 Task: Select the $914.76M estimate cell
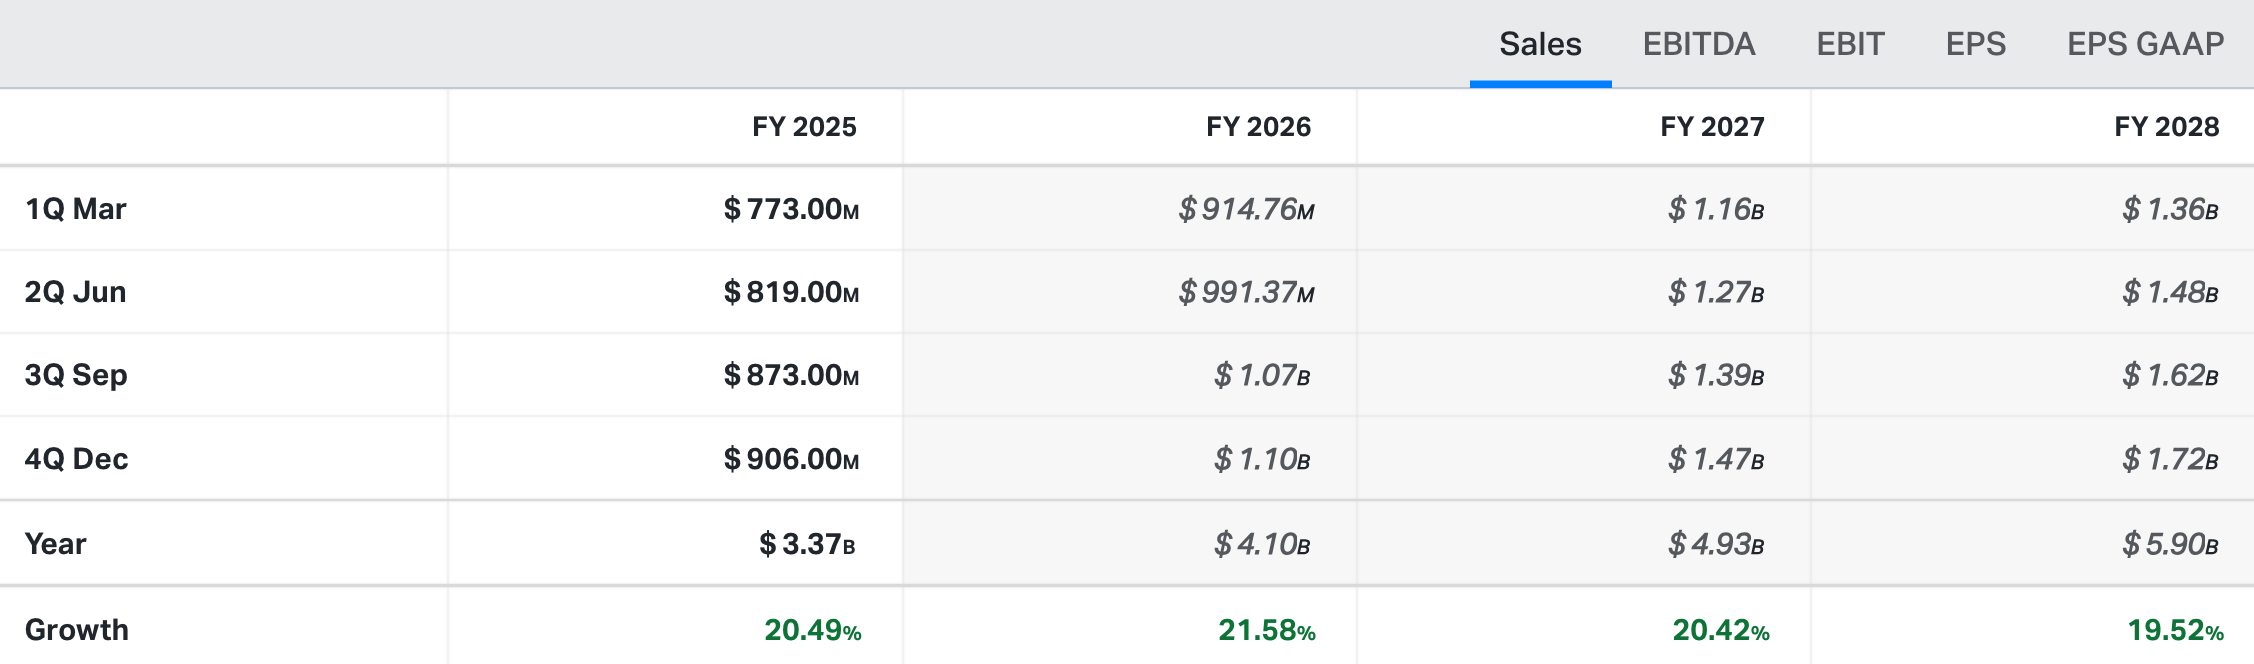click(1246, 209)
